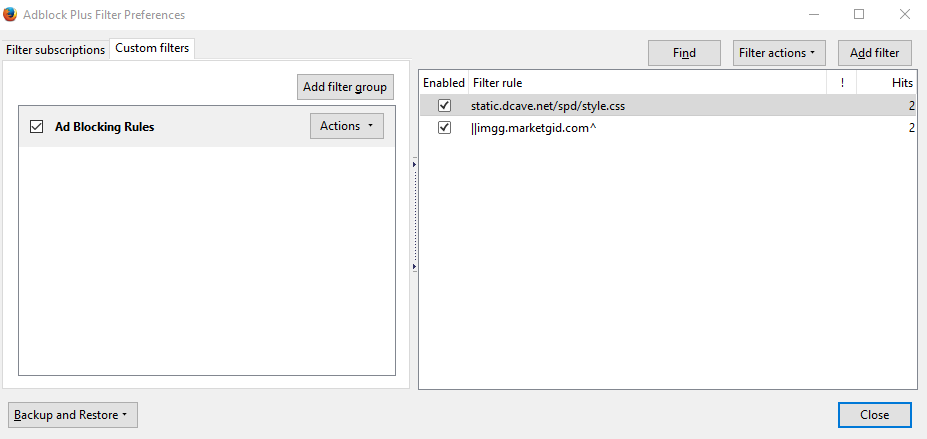Open the Actions dropdown for Ad Blocking Rules
Image resolution: width=927 pixels, height=439 pixels.
pos(346,126)
